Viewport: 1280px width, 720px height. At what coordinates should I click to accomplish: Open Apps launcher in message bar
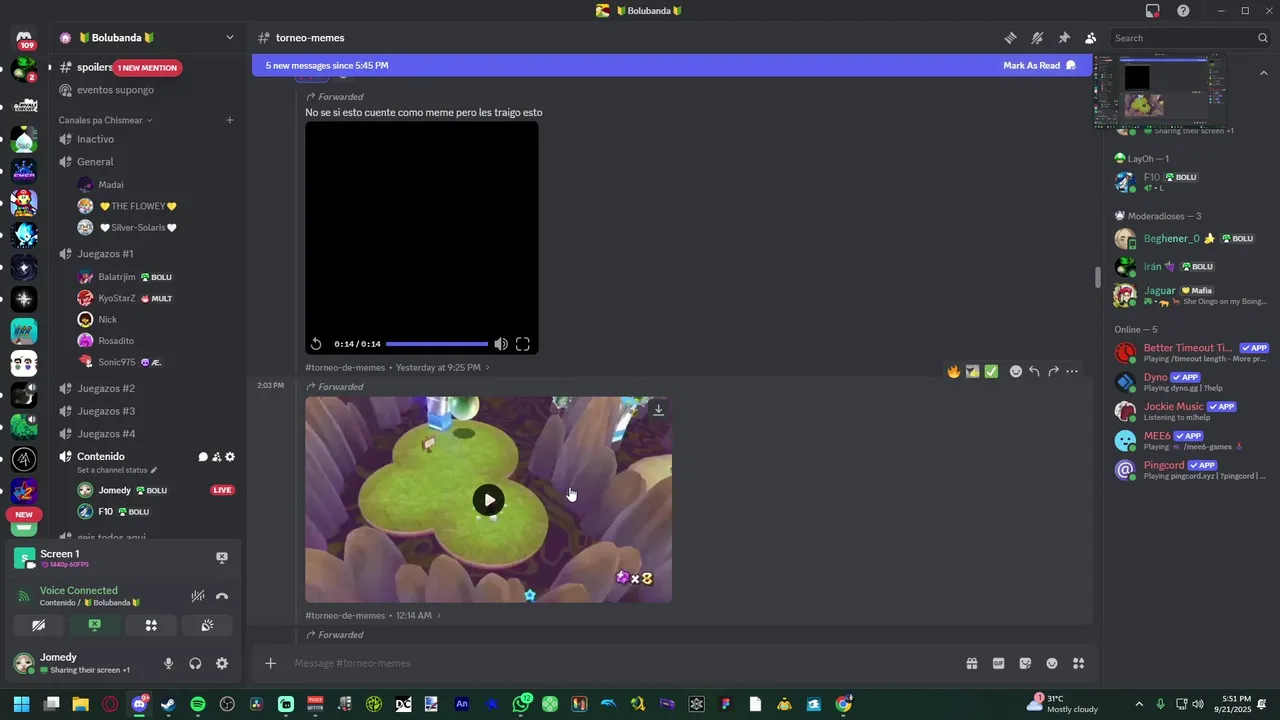click(1078, 663)
